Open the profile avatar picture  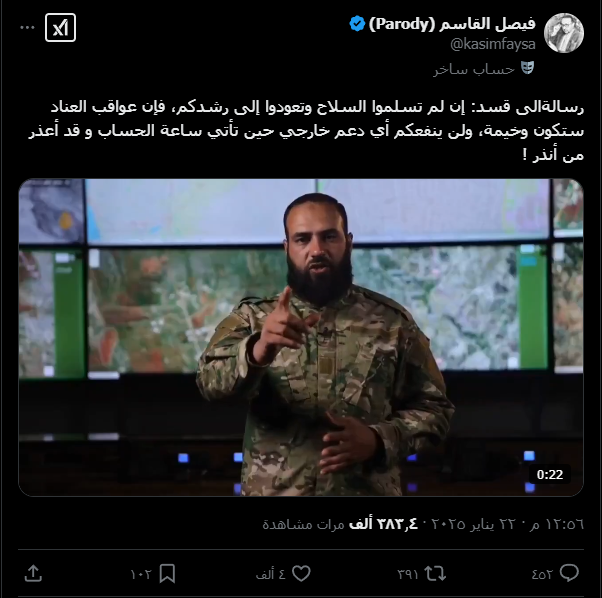coord(564,33)
